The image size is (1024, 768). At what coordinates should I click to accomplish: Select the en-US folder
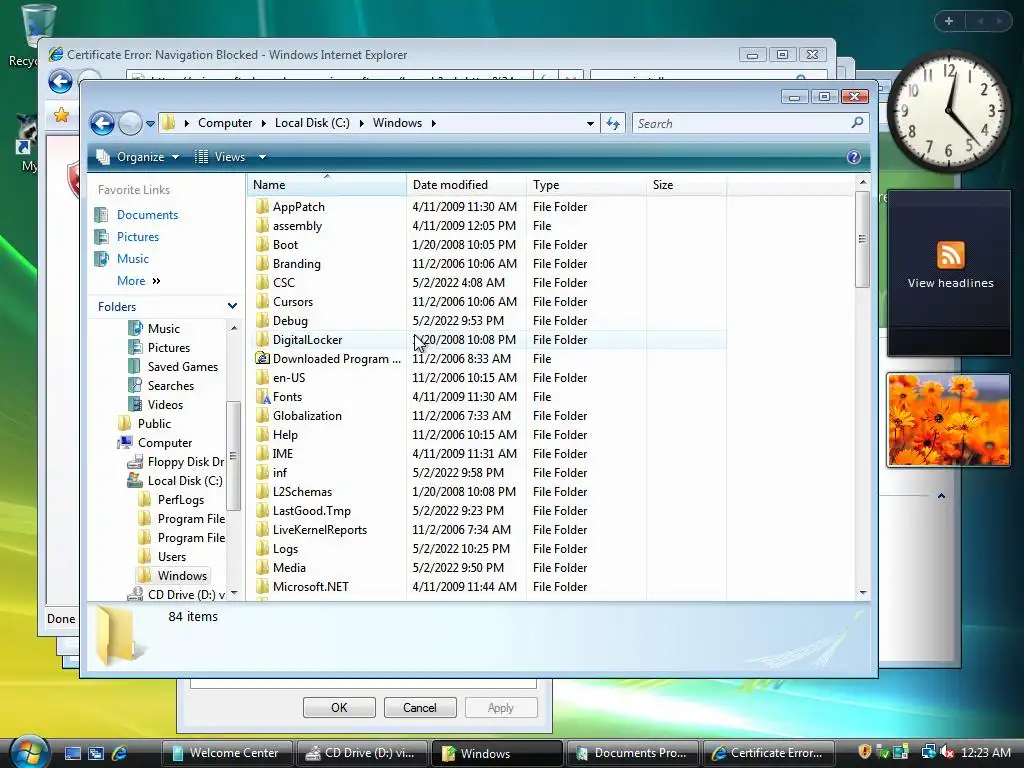pyautogui.click(x=289, y=377)
